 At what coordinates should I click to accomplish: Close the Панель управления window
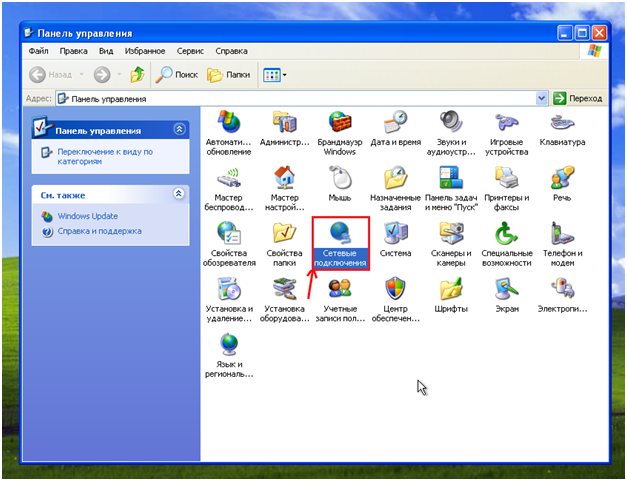pos(599,33)
